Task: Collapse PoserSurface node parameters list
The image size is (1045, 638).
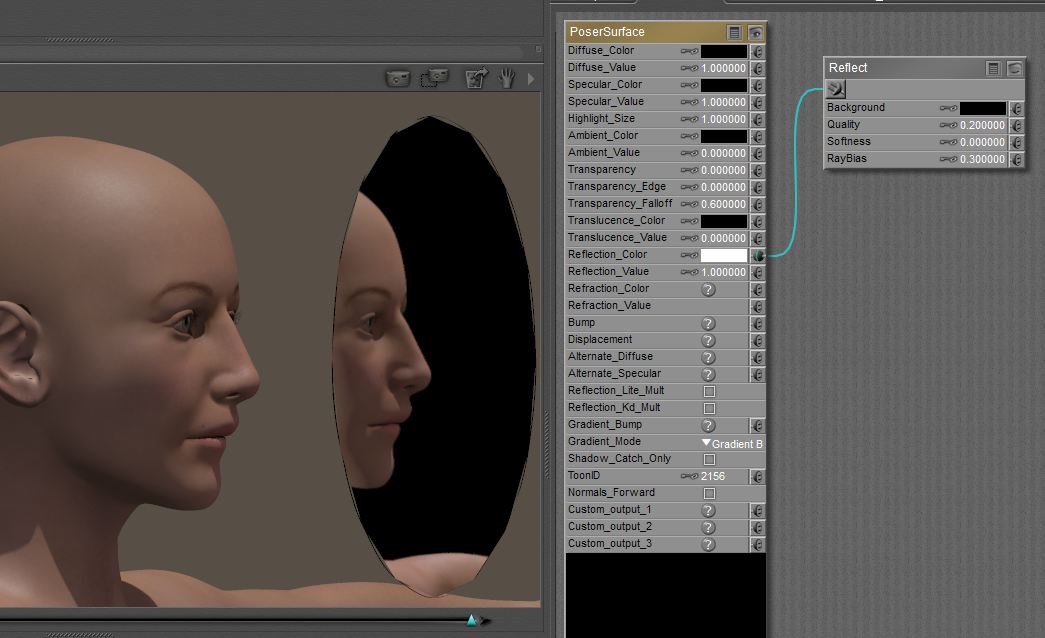Action: 735,32
